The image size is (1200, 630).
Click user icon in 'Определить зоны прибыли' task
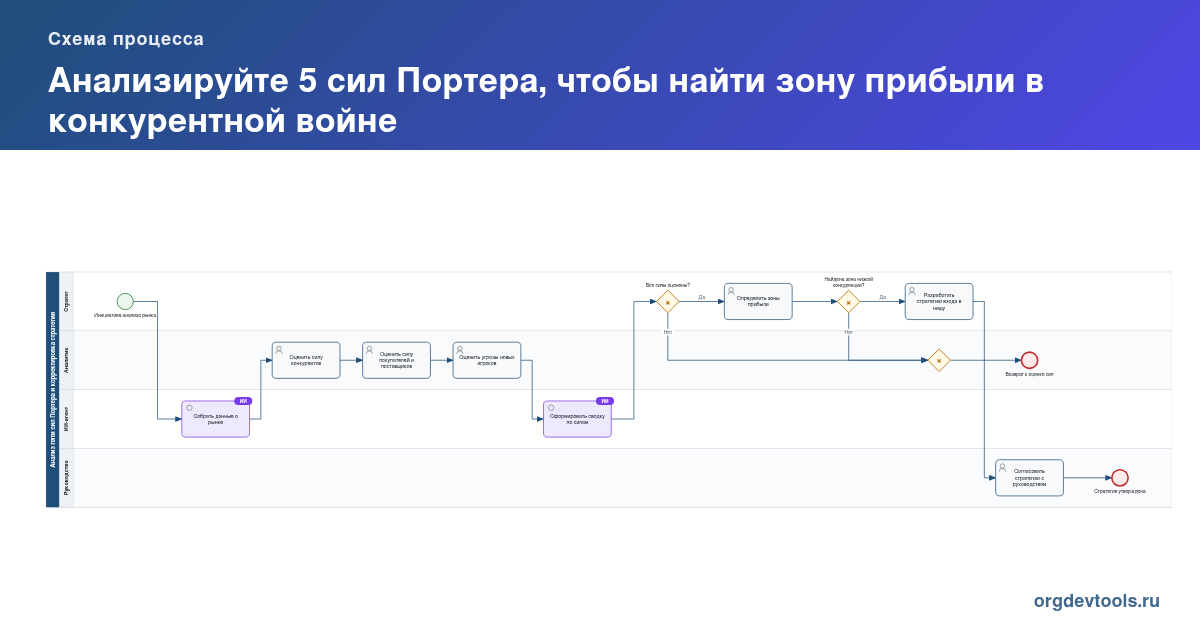point(731,291)
